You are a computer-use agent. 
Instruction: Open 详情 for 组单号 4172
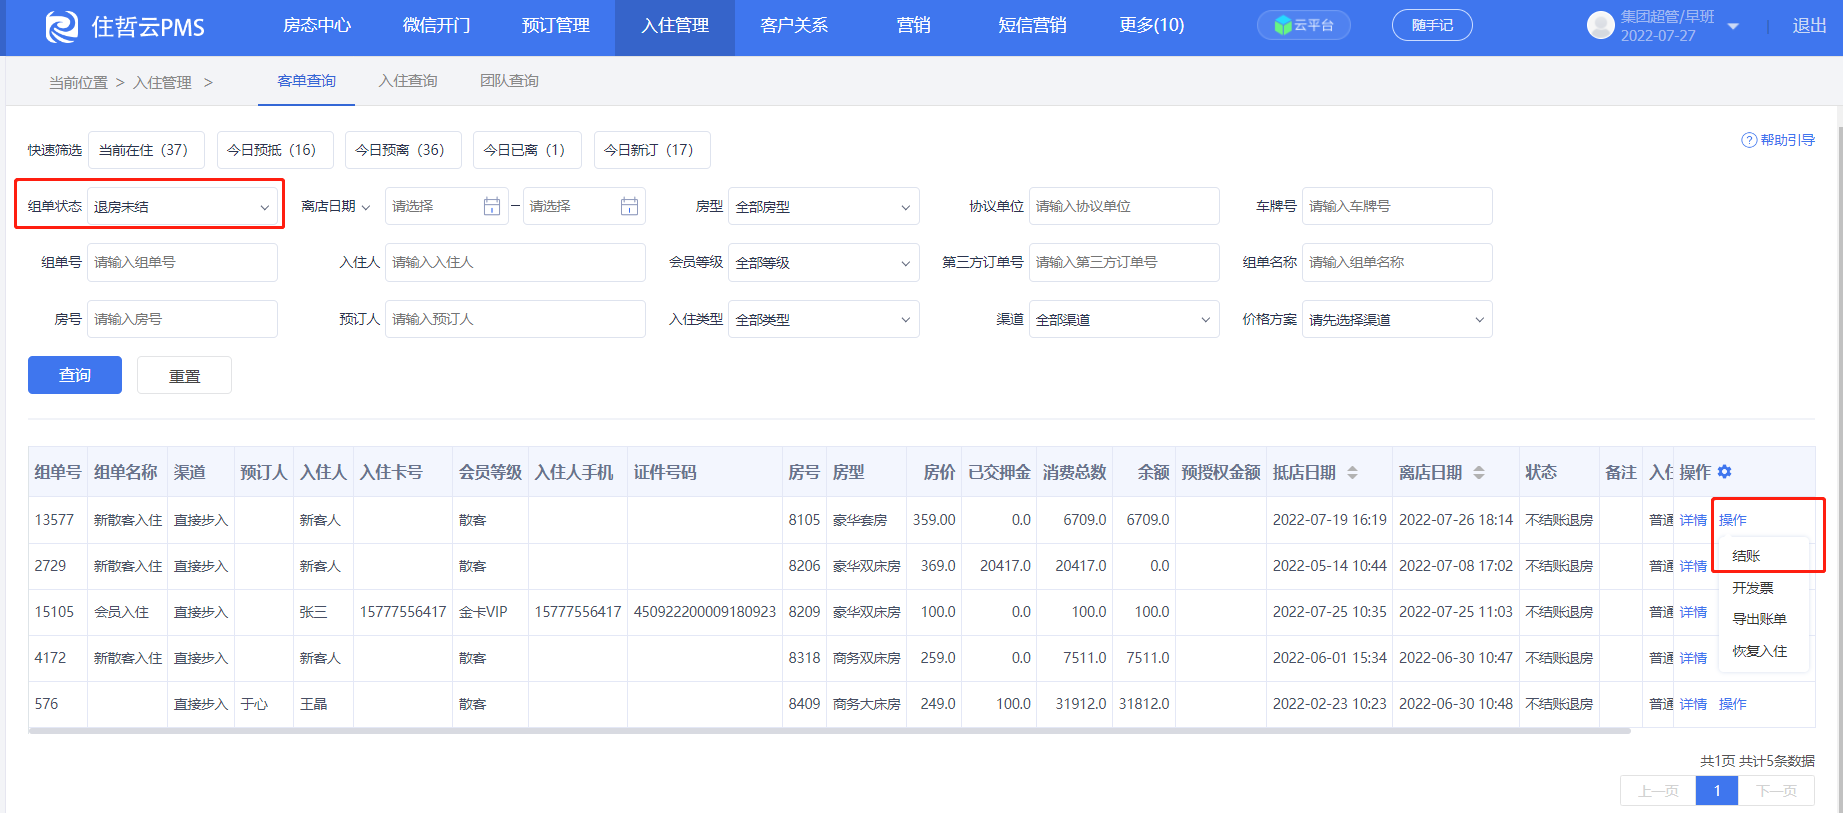[1693, 658]
